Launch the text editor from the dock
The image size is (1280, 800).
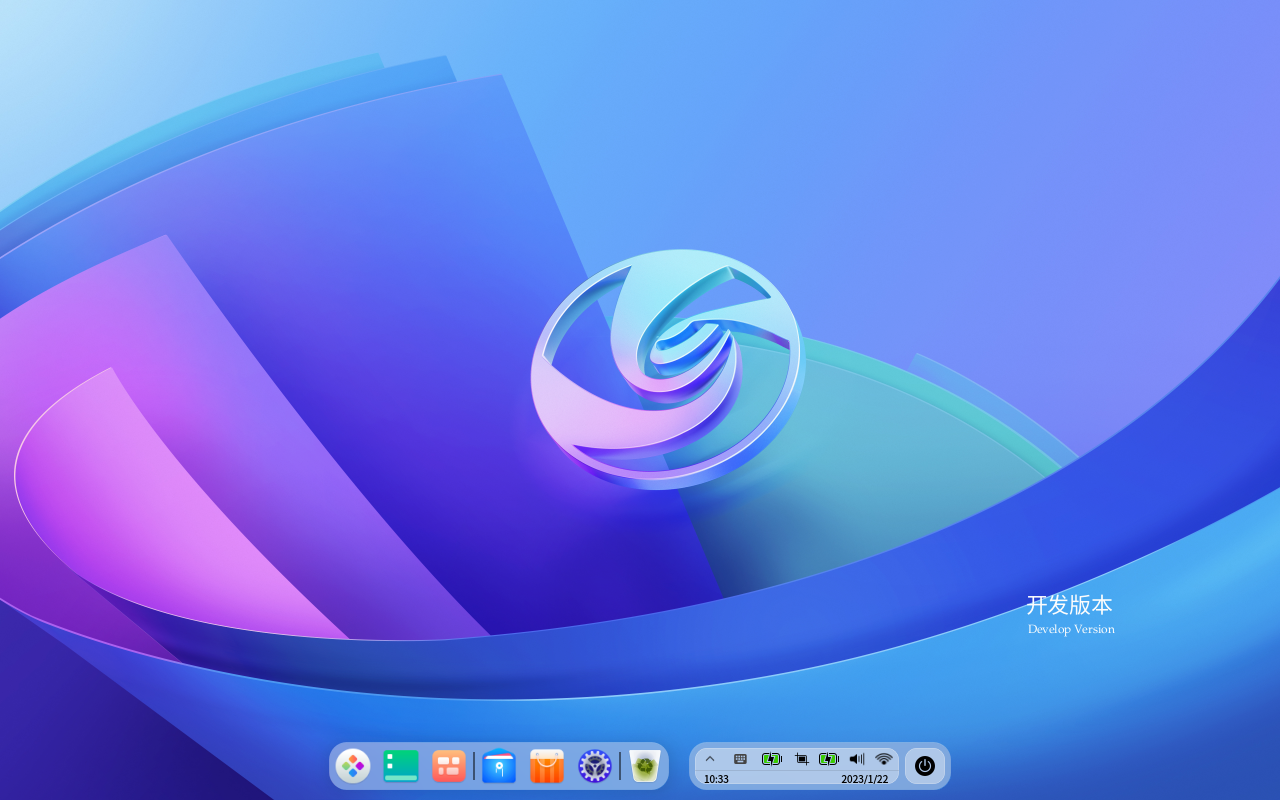pyautogui.click(x=401, y=765)
